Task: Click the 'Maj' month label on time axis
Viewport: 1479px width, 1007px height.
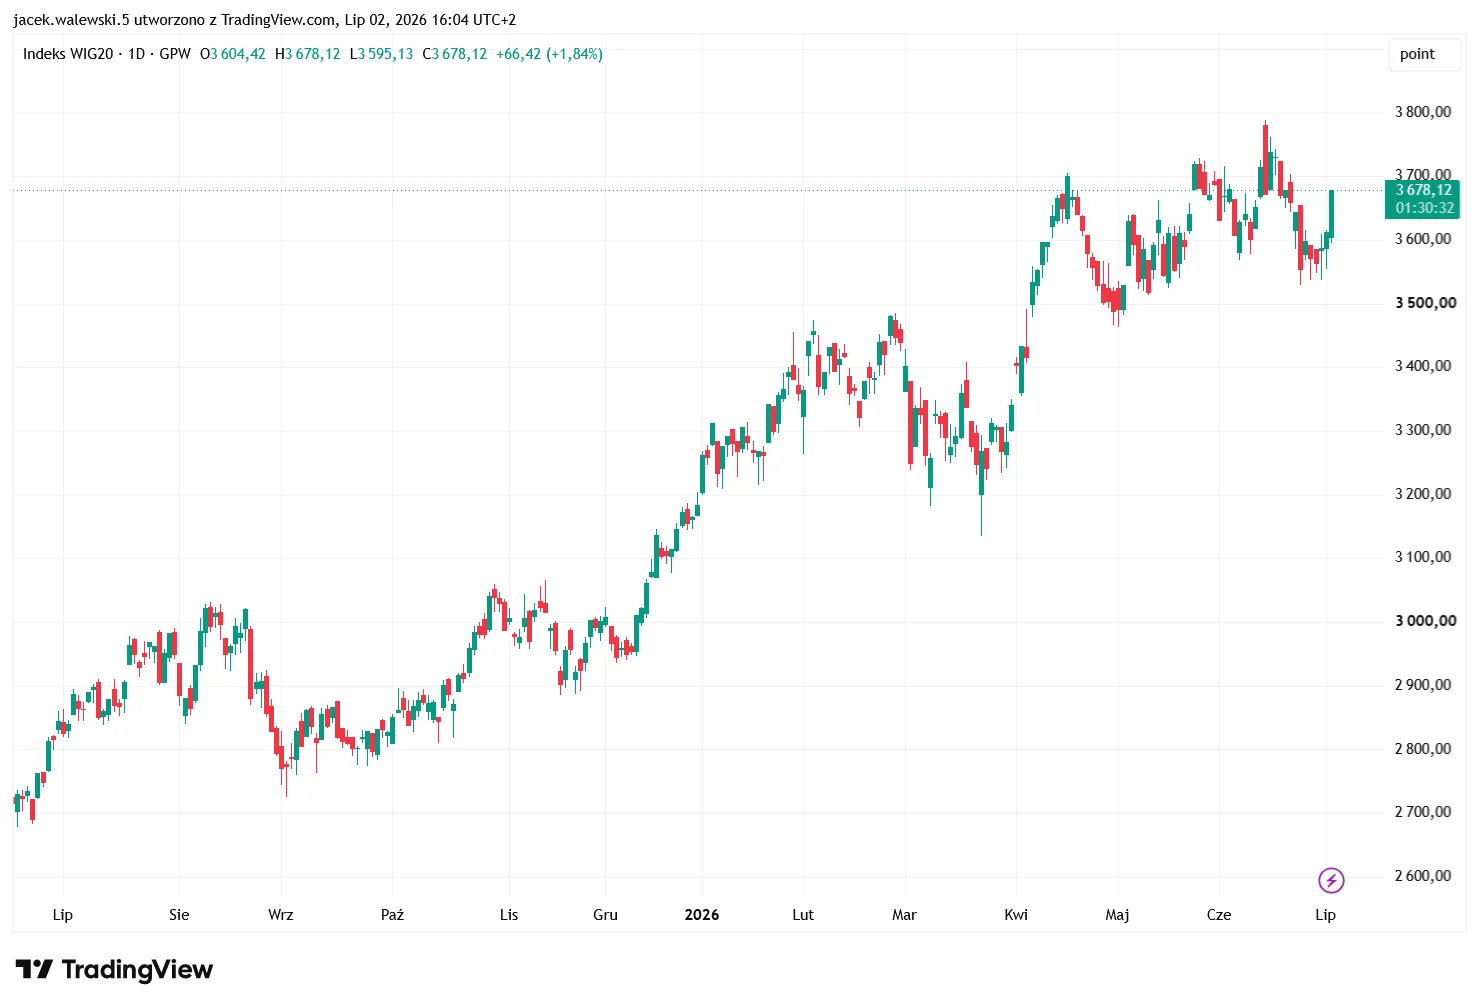Action: tap(1117, 915)
